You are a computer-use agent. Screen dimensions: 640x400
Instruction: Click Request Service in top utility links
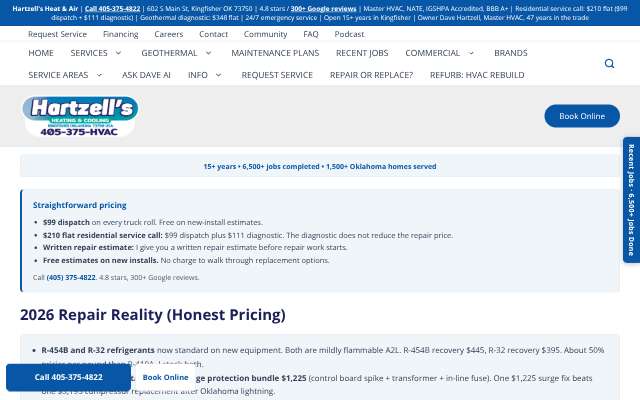click(x=58, y=34)
